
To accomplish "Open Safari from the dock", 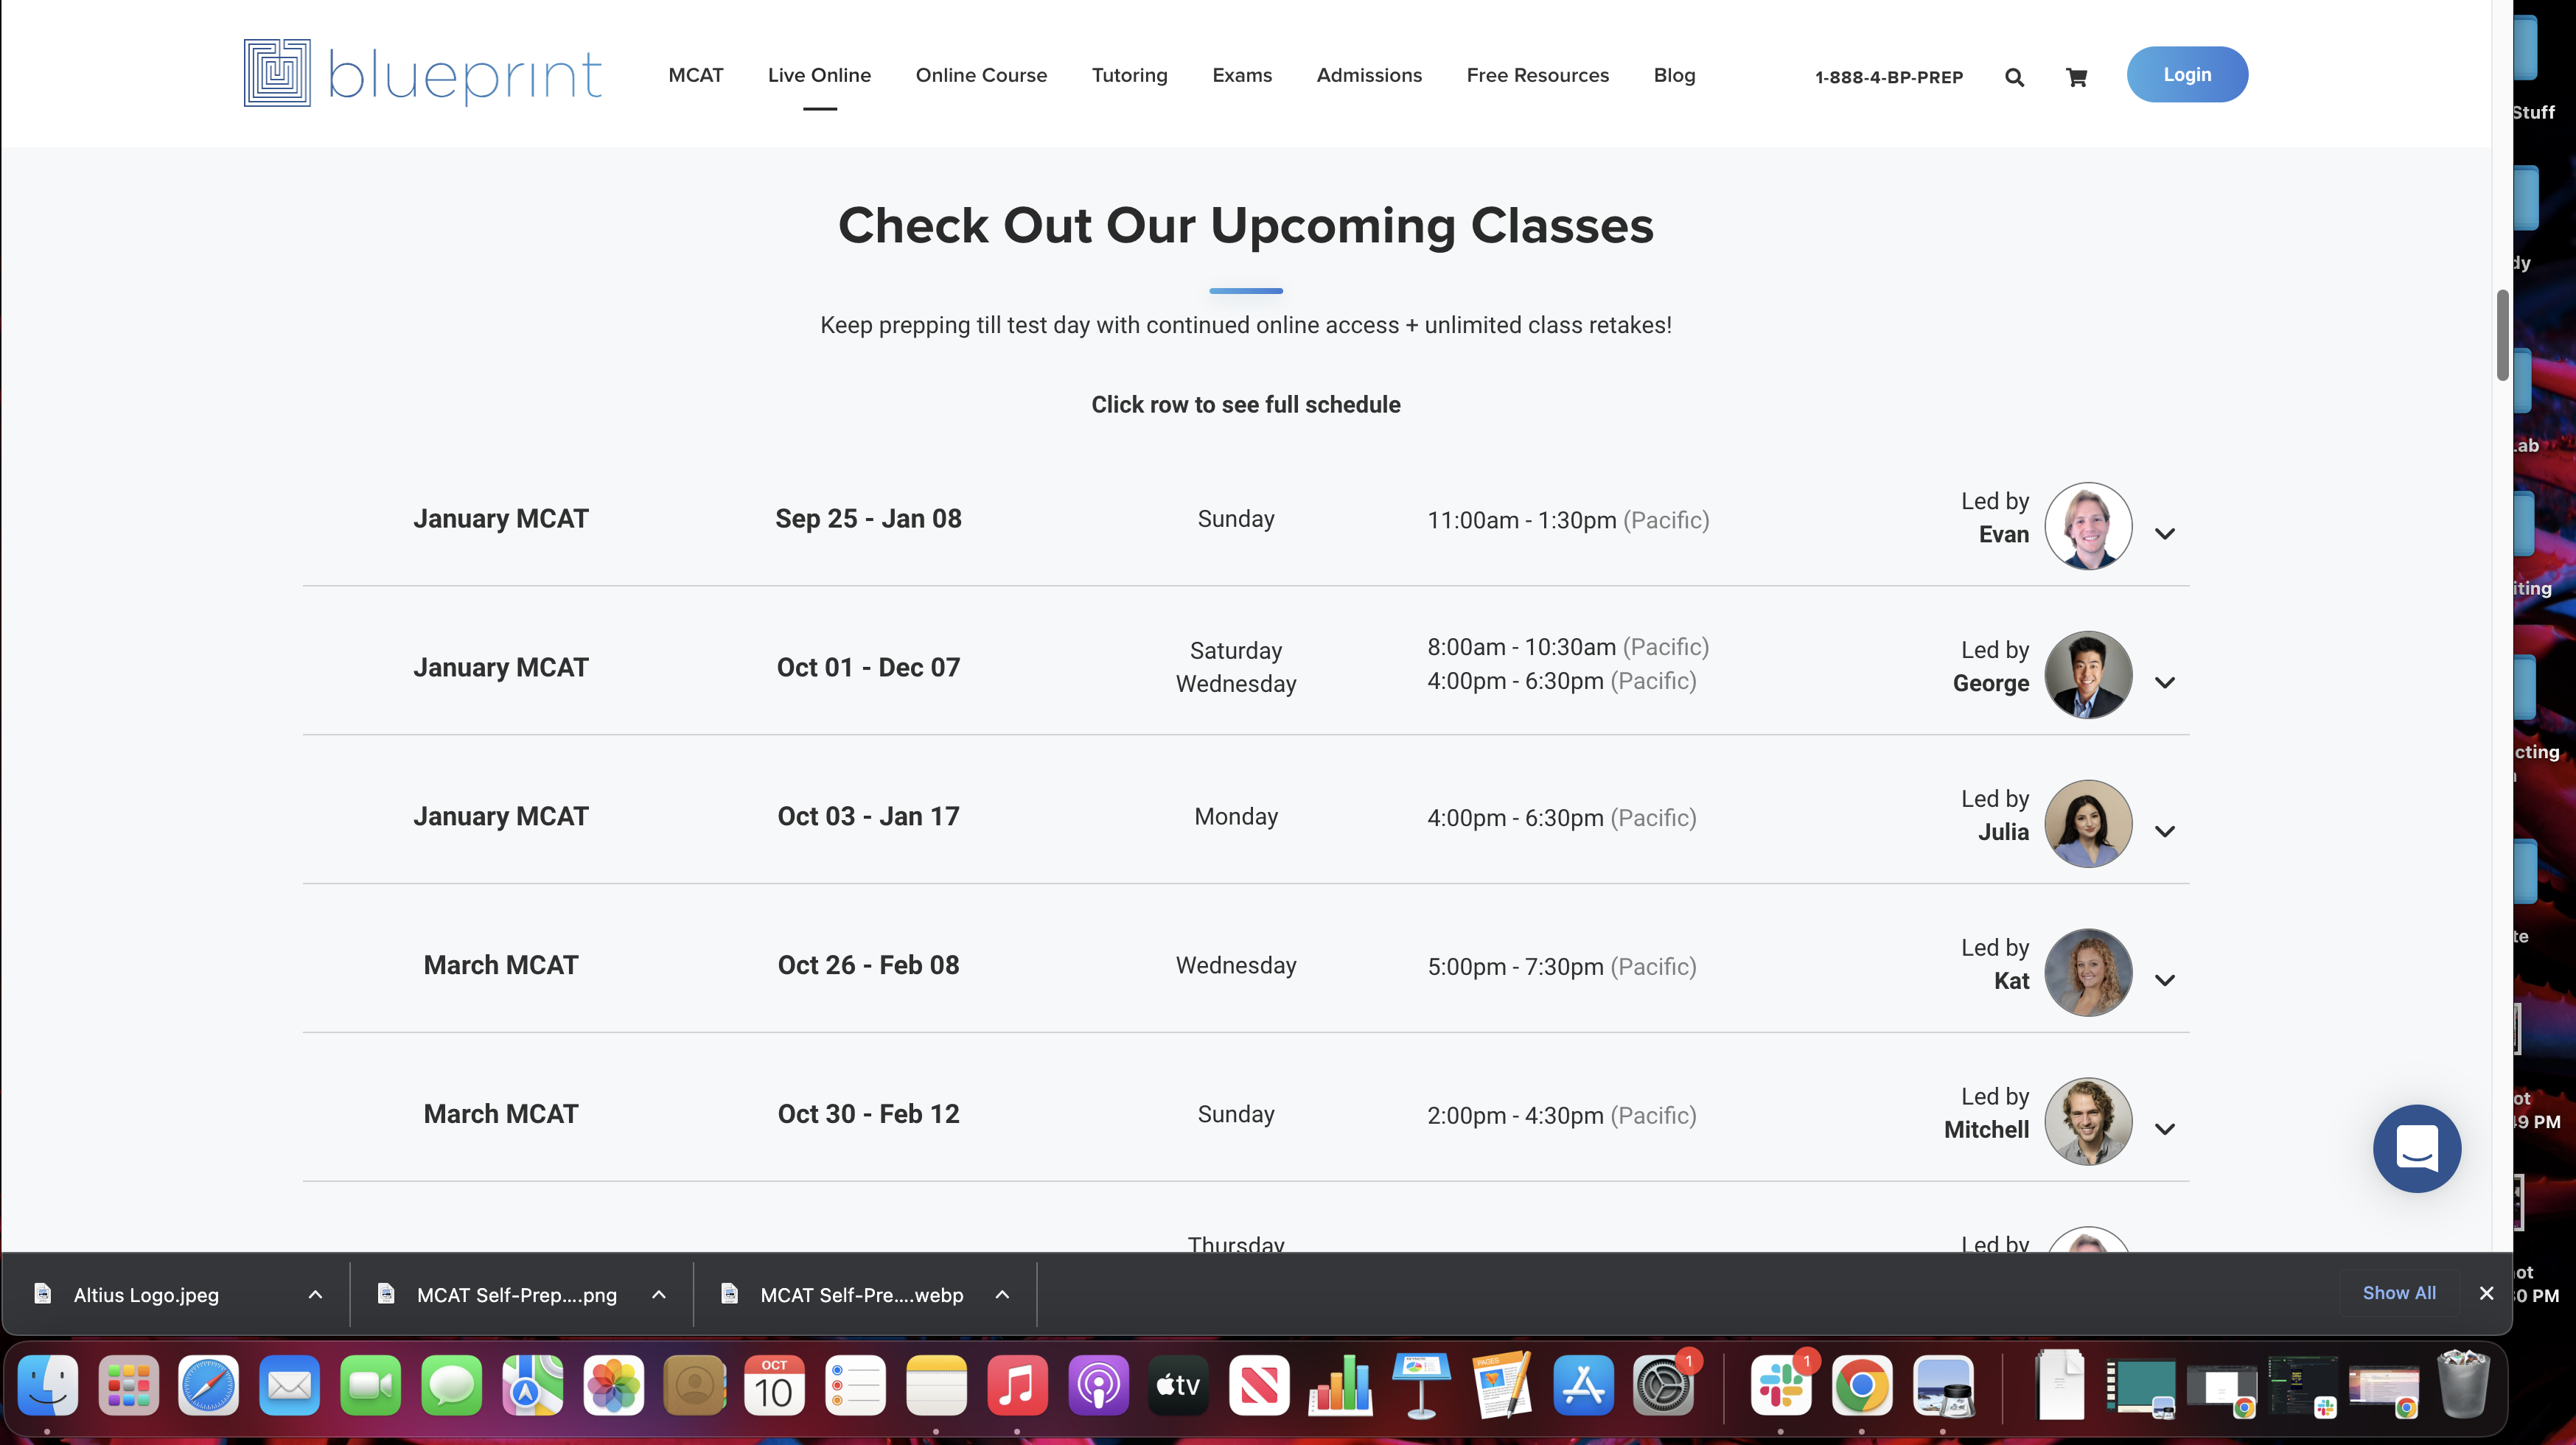I will coord(208,1386).
